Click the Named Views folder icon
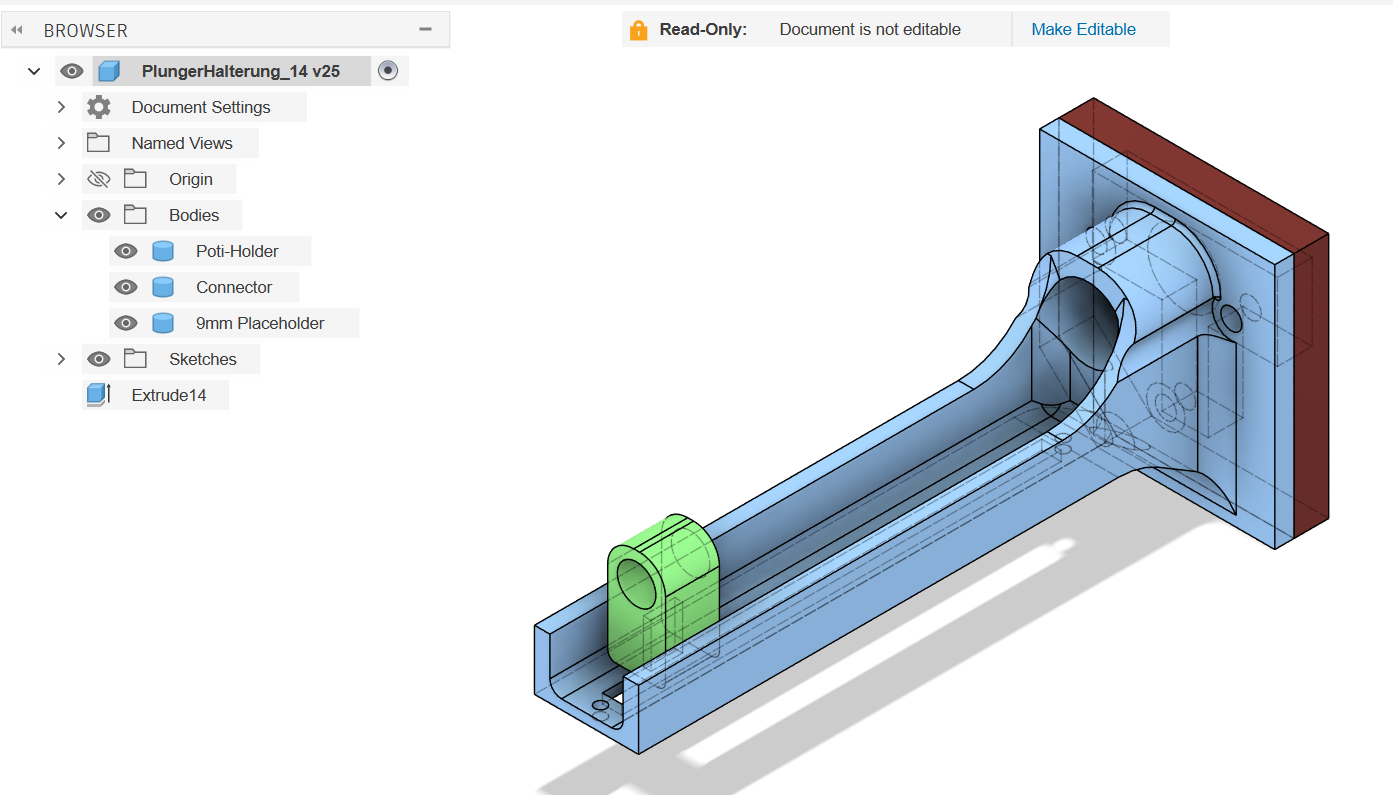 pos(98,143)
